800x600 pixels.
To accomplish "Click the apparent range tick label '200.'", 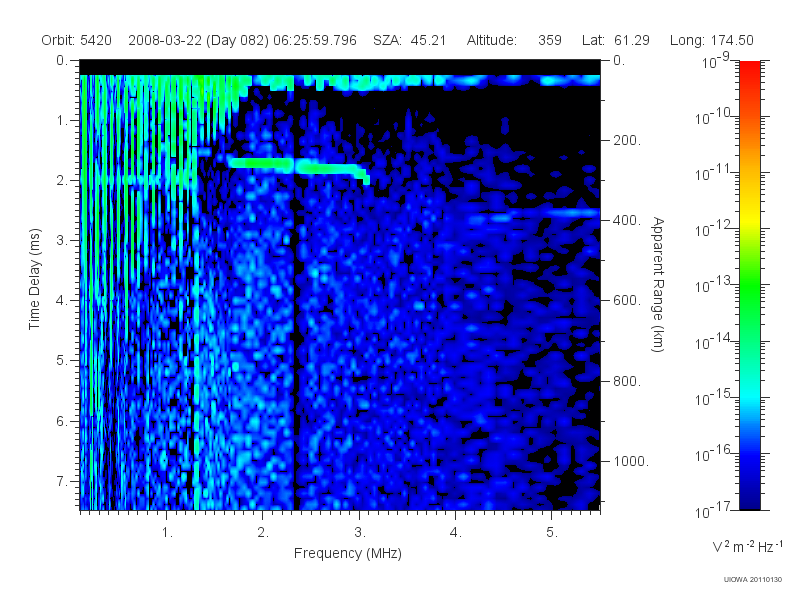I will [627, 140].
